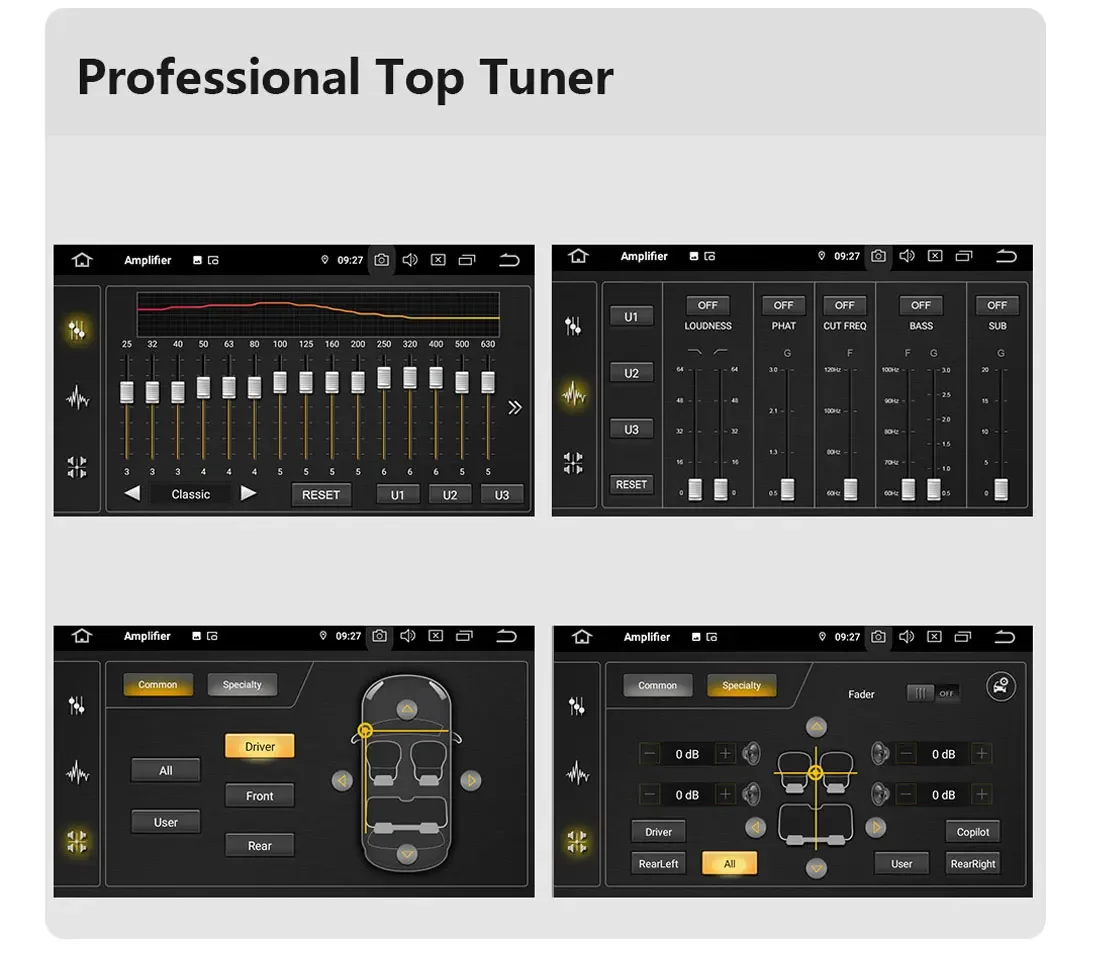Decrease front-left speaker dB with minus
Image resolution: width=1112 pixels, height=961 pixels.
tap(650, 753)
